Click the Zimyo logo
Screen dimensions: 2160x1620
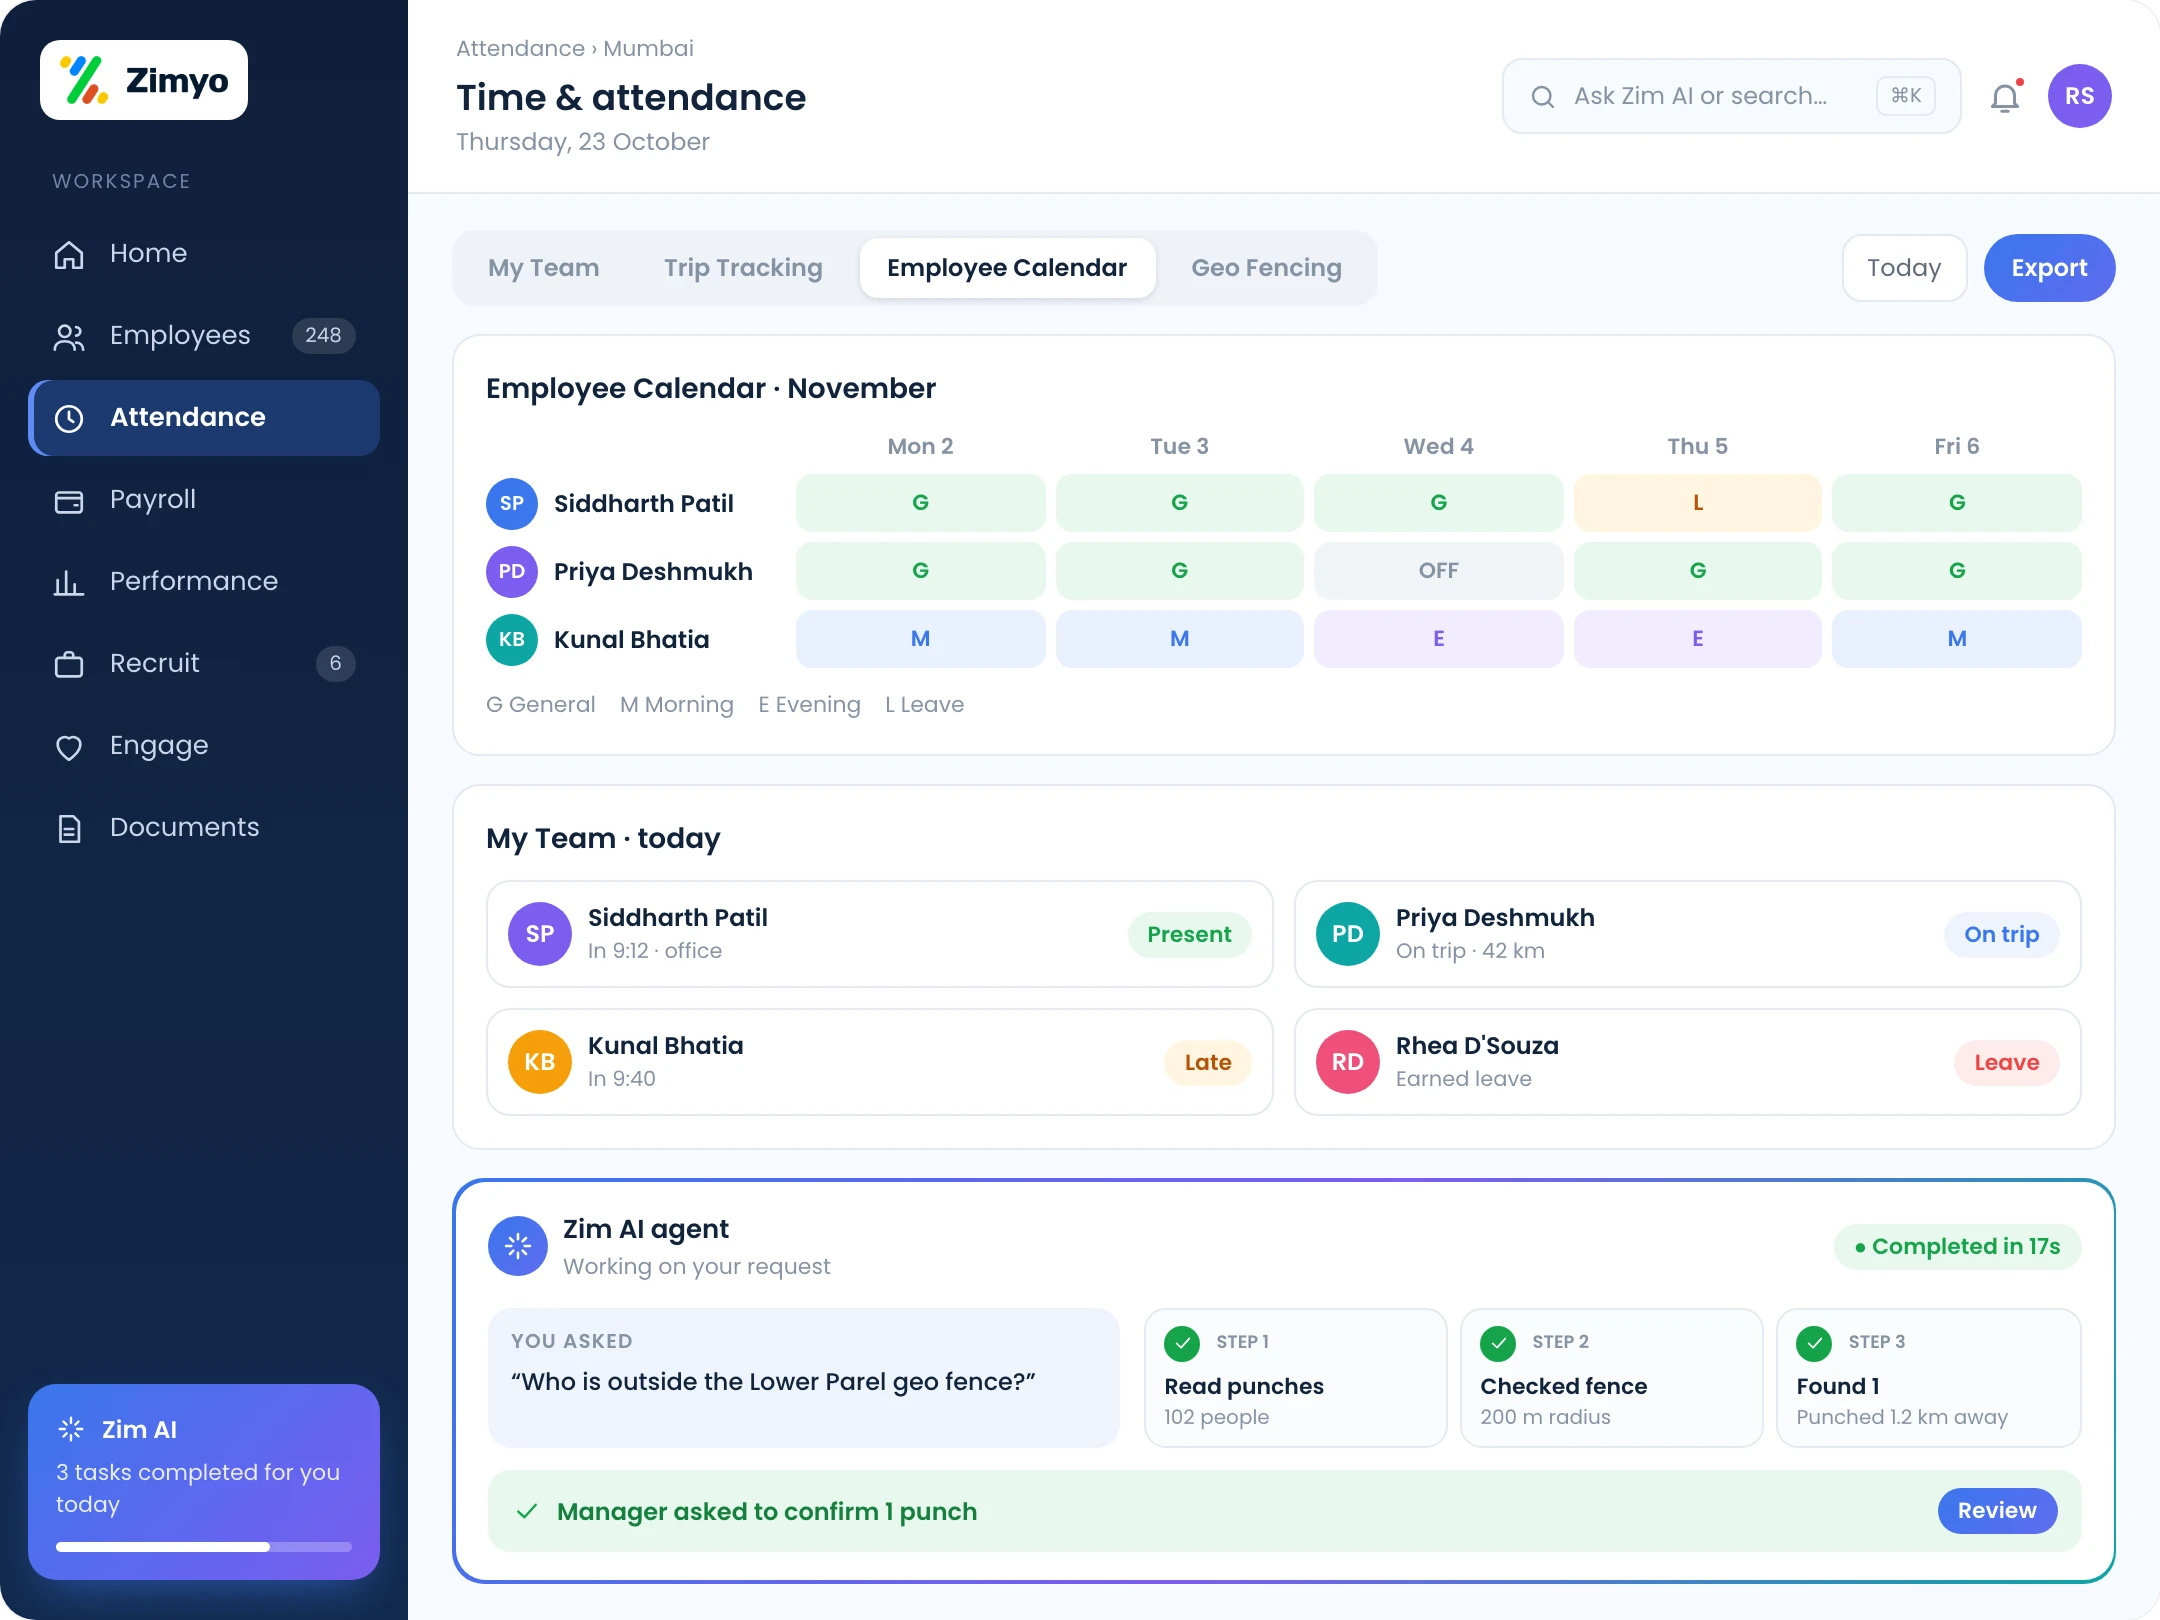(x=144, y=80)
